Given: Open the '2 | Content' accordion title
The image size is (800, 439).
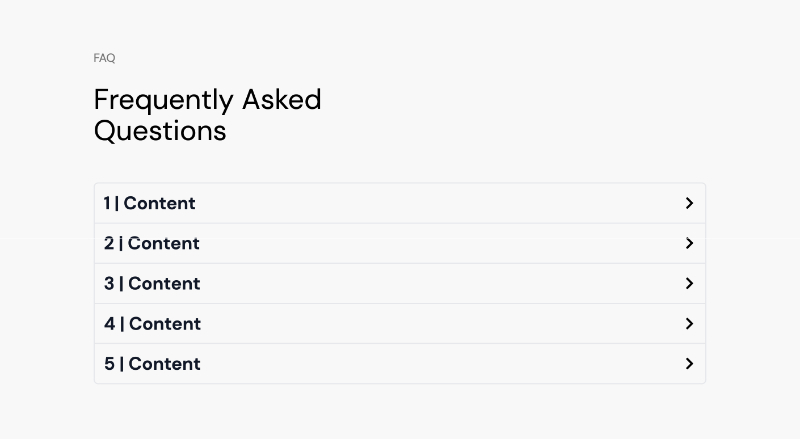Looking at the screenshot, I should 152,243.
